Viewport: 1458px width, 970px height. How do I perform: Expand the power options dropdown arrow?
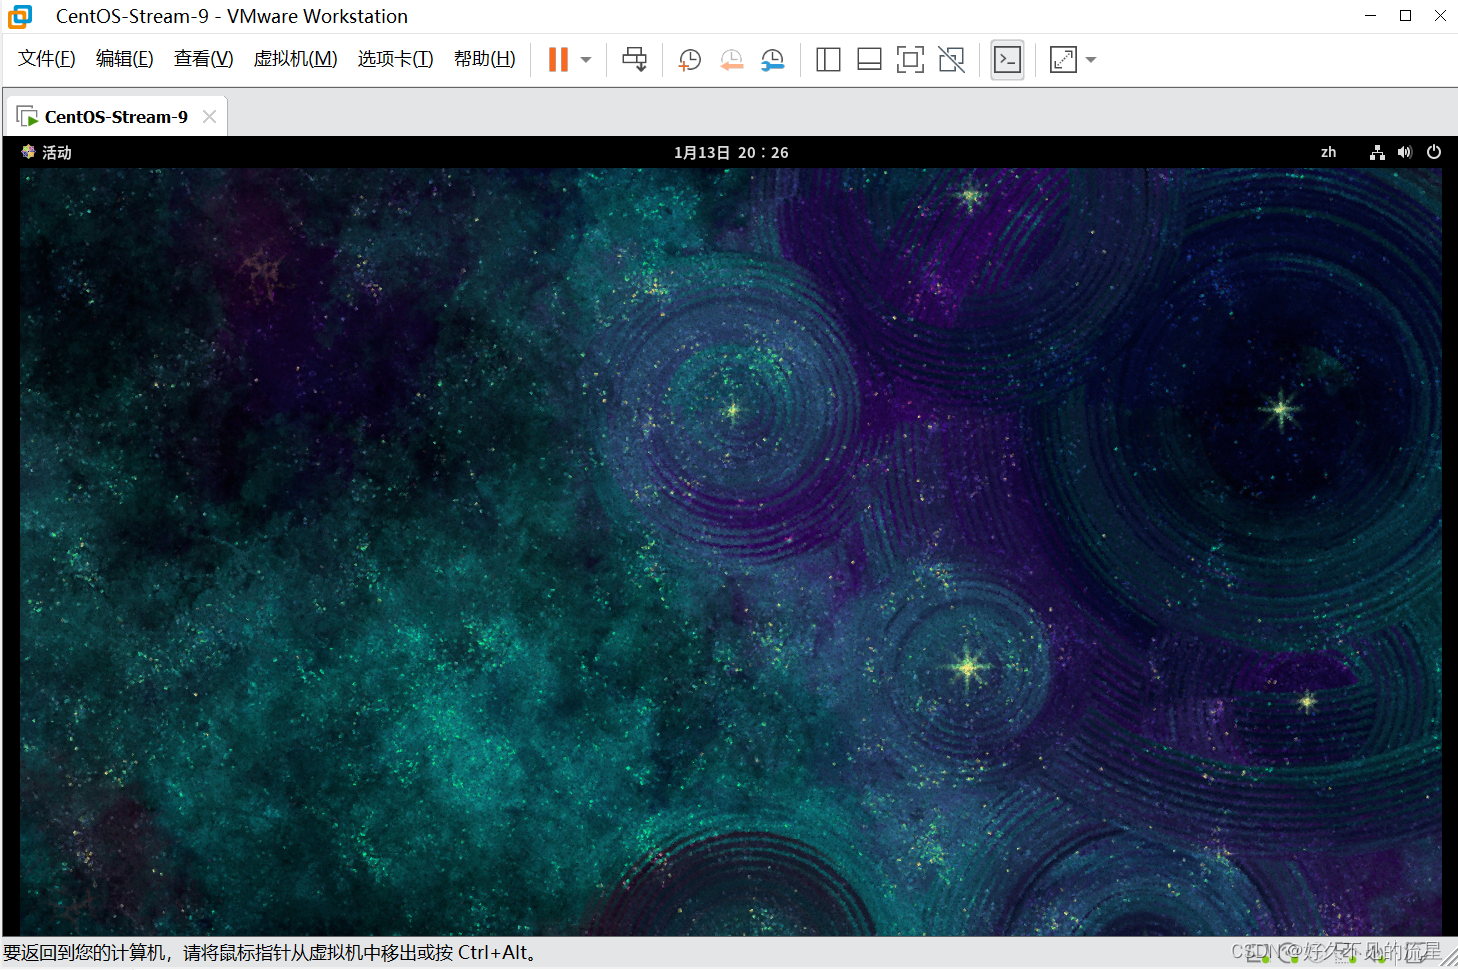point(586,60)
